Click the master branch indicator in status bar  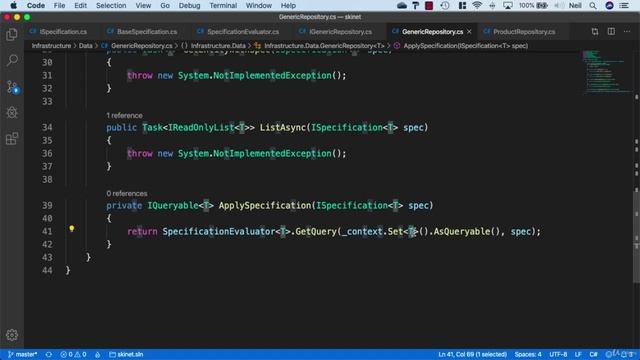(x=22, y=354)
